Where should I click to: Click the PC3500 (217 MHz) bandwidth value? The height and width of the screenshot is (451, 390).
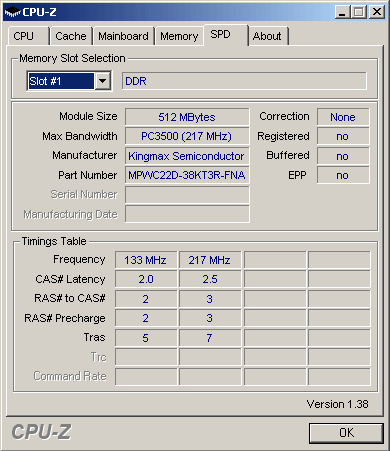point(187,136)
